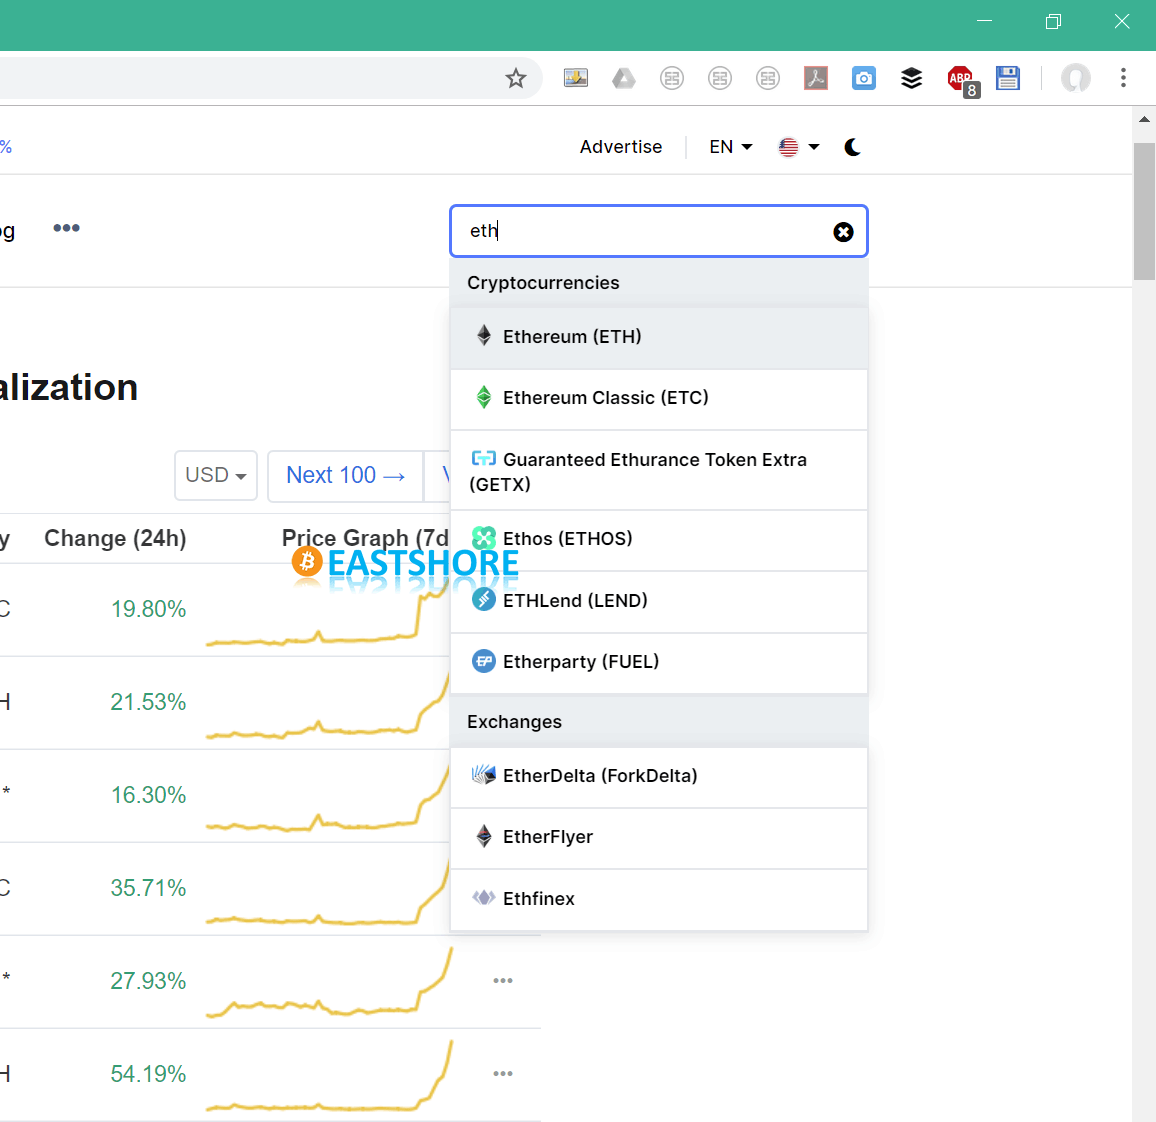Open EN language dropdown
Viewport: 1156px width, 1122px height.
[x=731, y=147]
